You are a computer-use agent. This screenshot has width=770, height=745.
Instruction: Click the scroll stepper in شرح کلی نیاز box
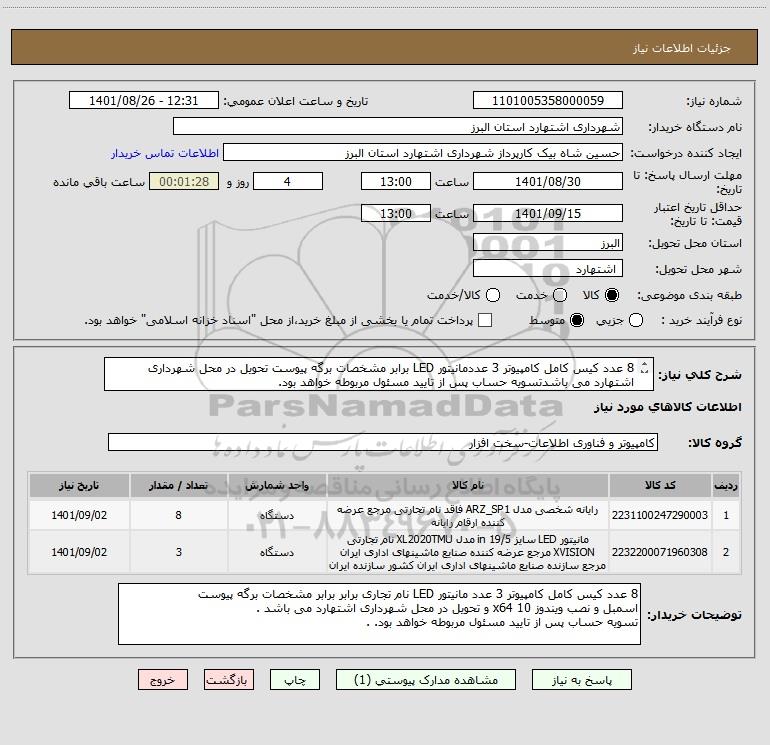click(x=645, y=367)
